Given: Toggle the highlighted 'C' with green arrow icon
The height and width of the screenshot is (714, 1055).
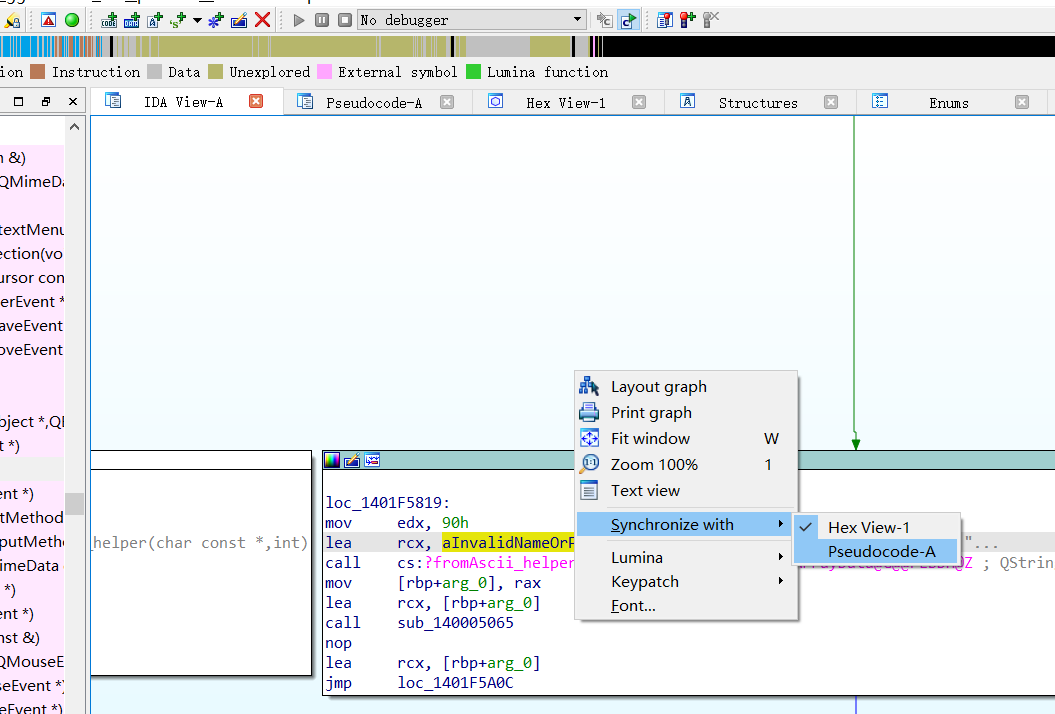Looking at the screenshot, I should (x=628, y=20).
